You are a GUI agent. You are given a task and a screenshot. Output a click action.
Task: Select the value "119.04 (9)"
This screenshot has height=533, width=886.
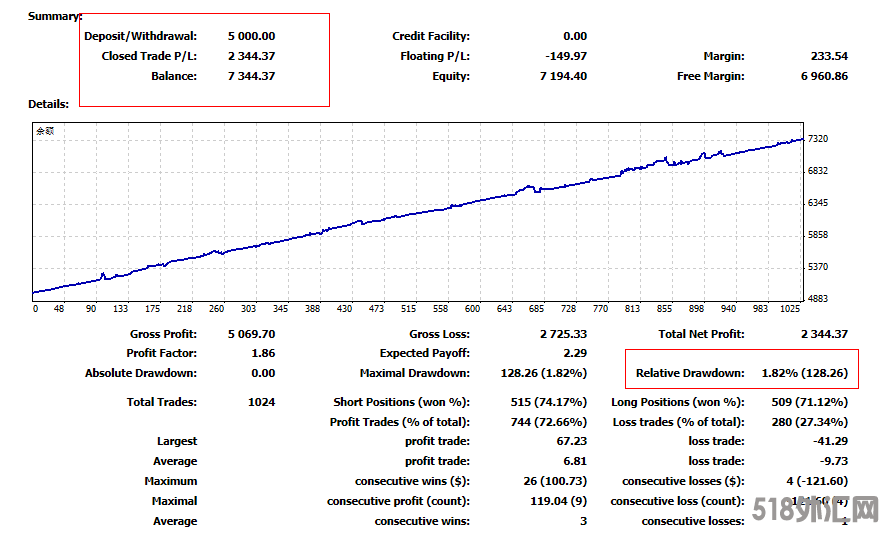(x=558, y=501)
